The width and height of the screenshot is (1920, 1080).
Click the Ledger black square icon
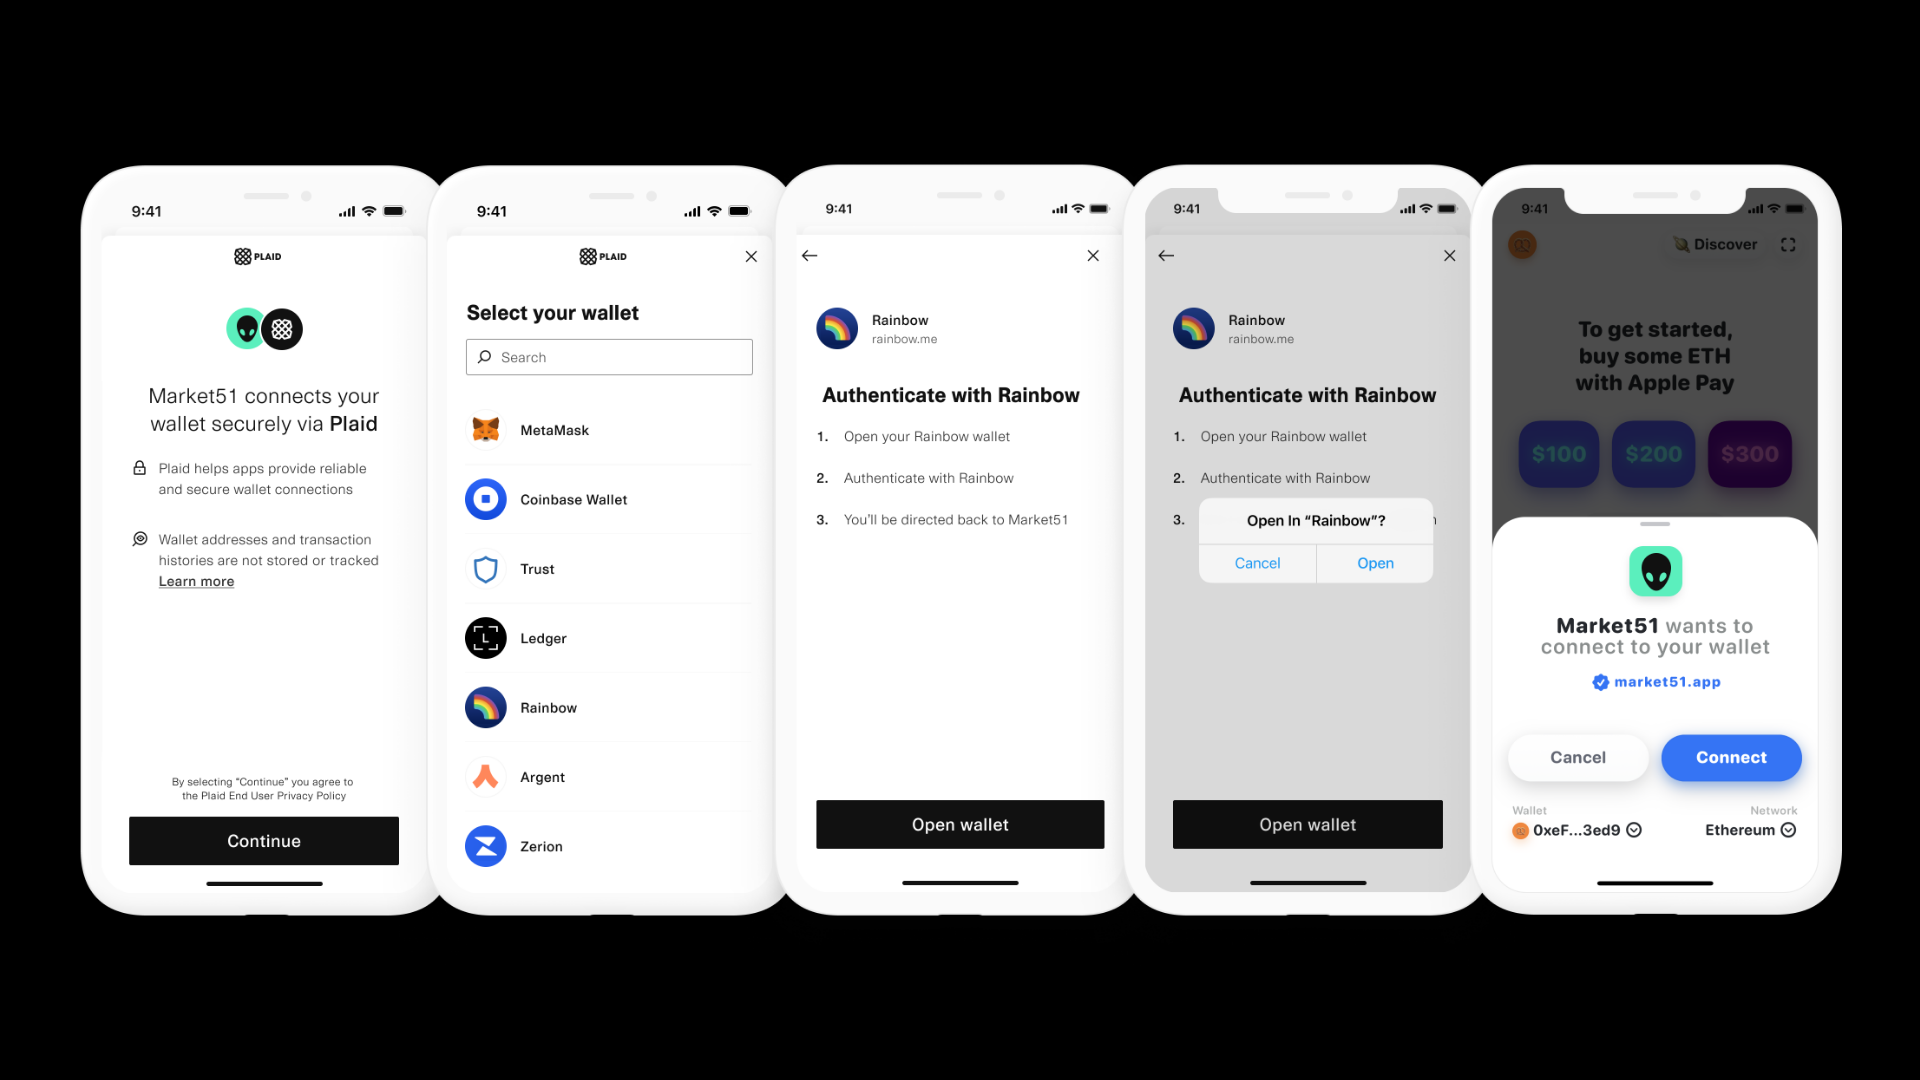pyautogui.click(x=487, y=637)
